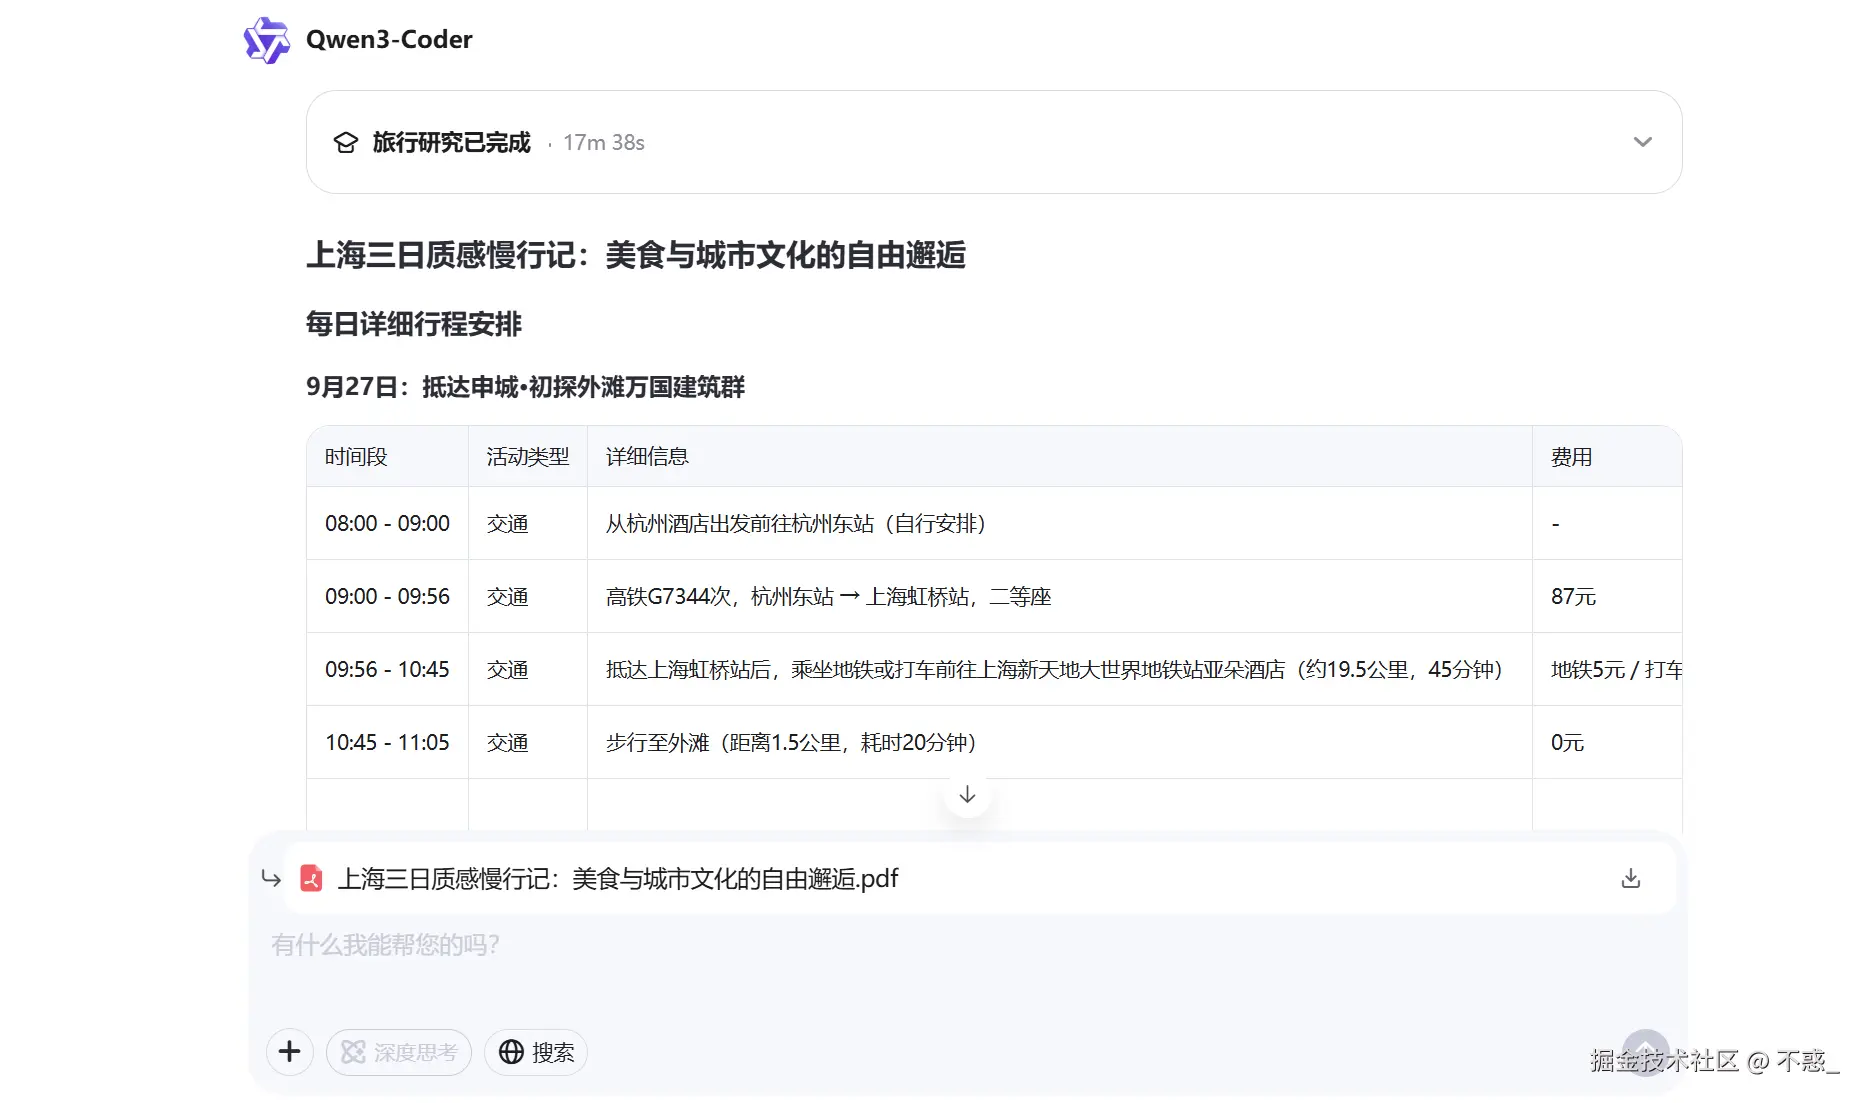Click the 活动类型 column header
The image size is (1868, 1103).
coord(528,457)
